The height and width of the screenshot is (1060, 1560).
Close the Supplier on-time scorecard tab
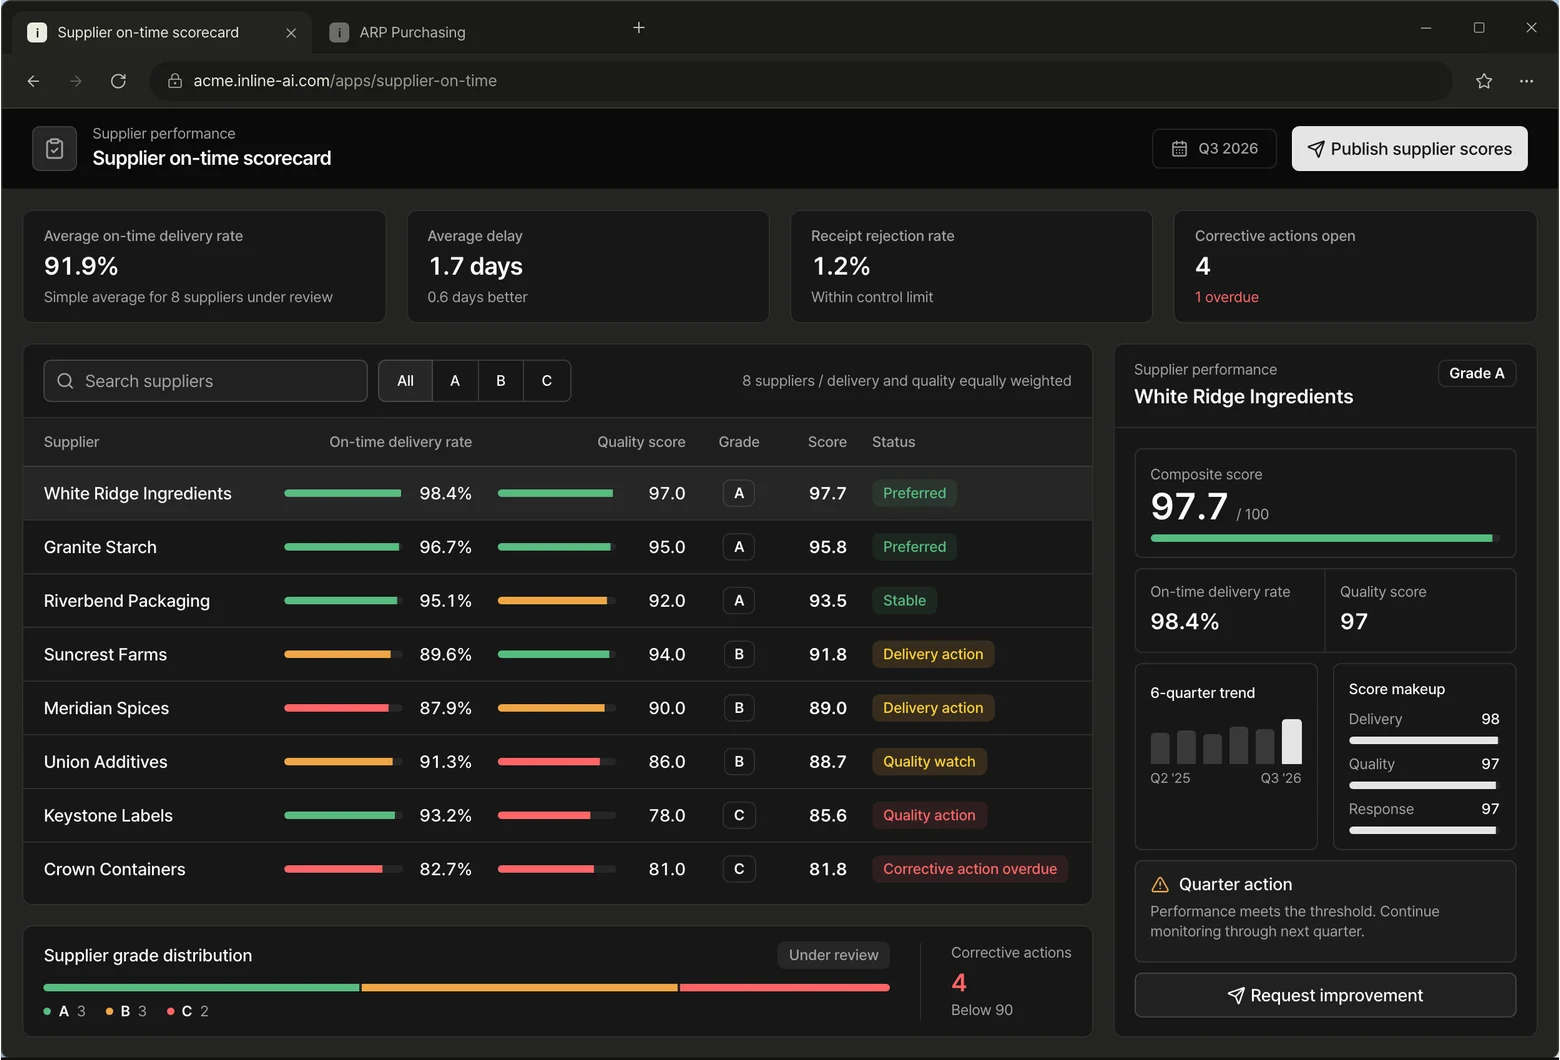point(291,33)
